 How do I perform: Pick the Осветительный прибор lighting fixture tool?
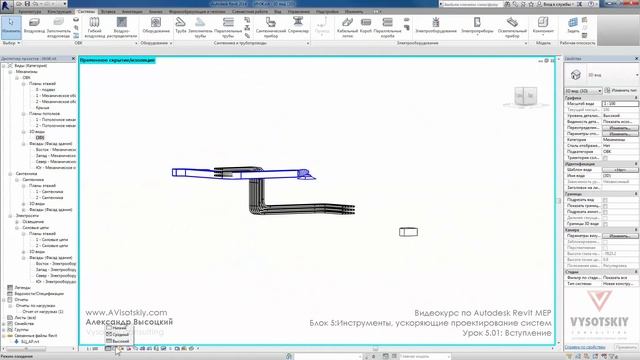pos(512,27)
